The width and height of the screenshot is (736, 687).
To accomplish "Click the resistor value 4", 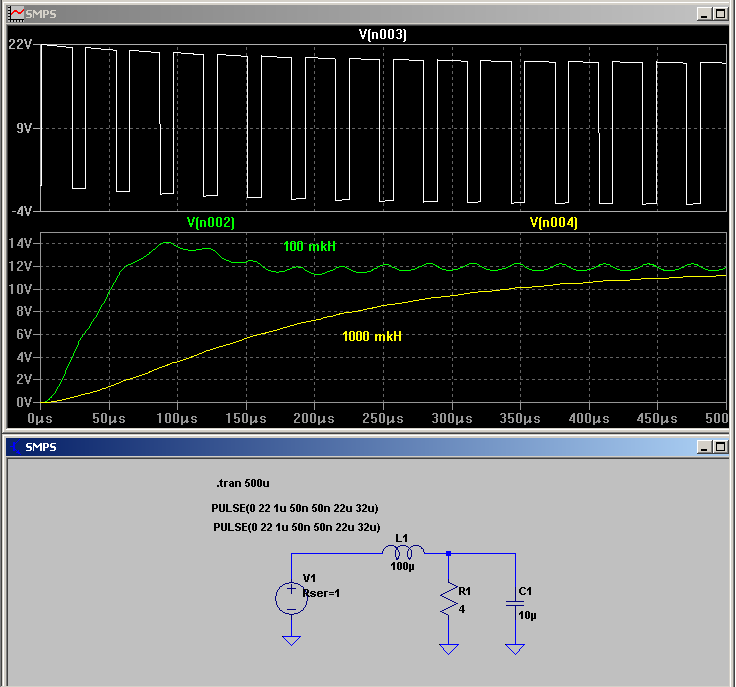I will point(462,609).
